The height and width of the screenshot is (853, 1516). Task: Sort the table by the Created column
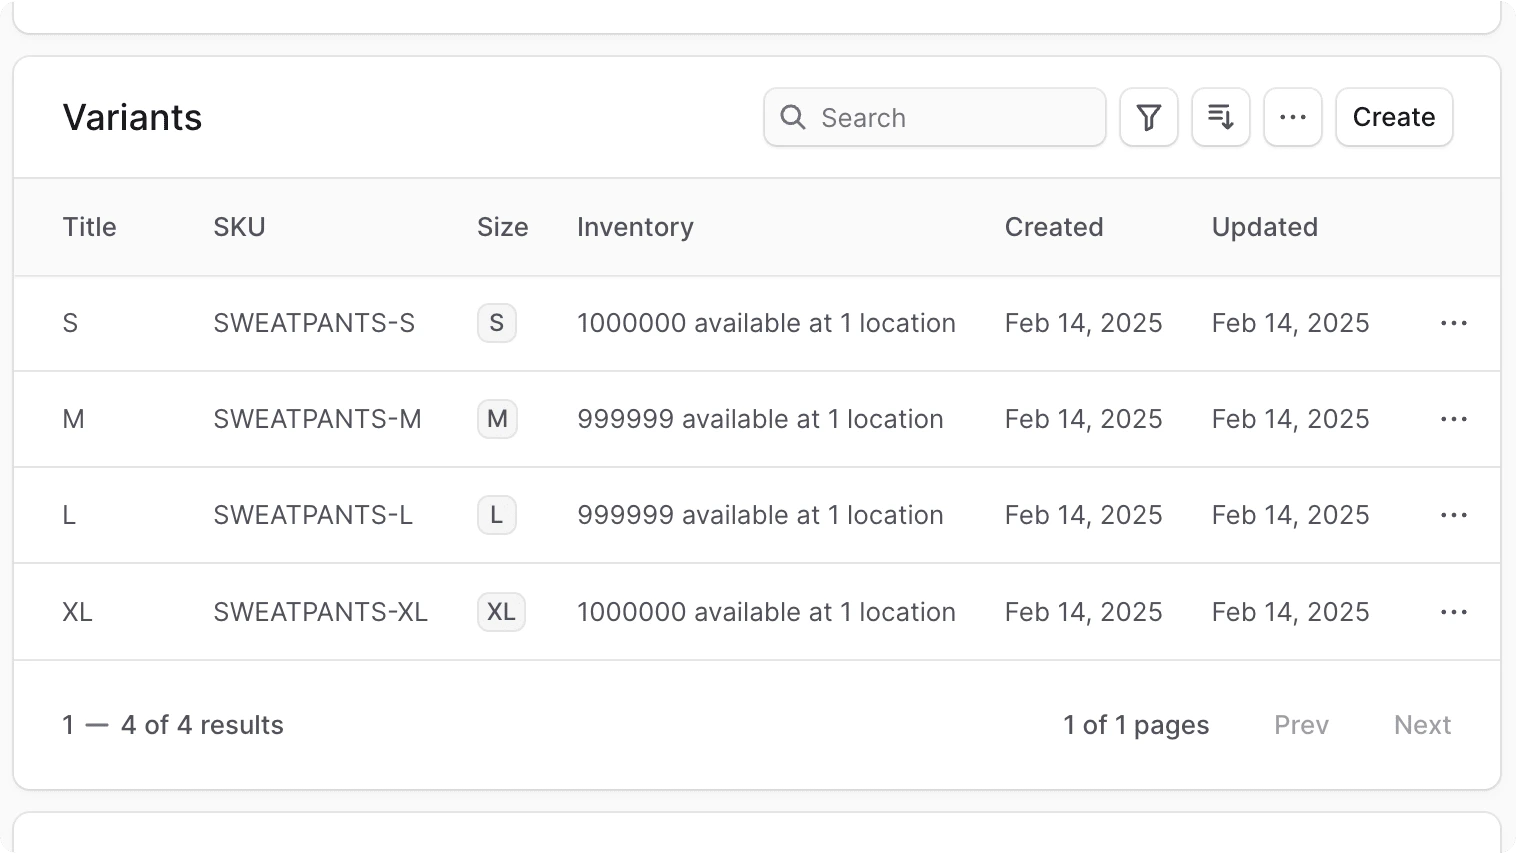[1053, 227]
